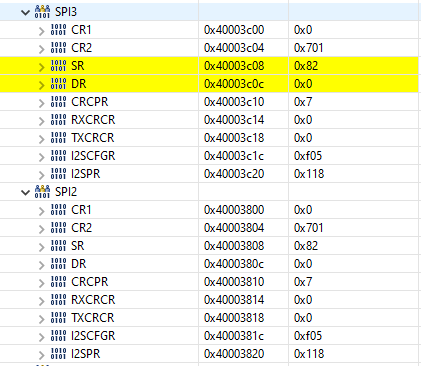Viewport: 421px width, 366px height.
Task: Expand the SPI2 I2SCFGR register
Action: click(x=41, y=337)
